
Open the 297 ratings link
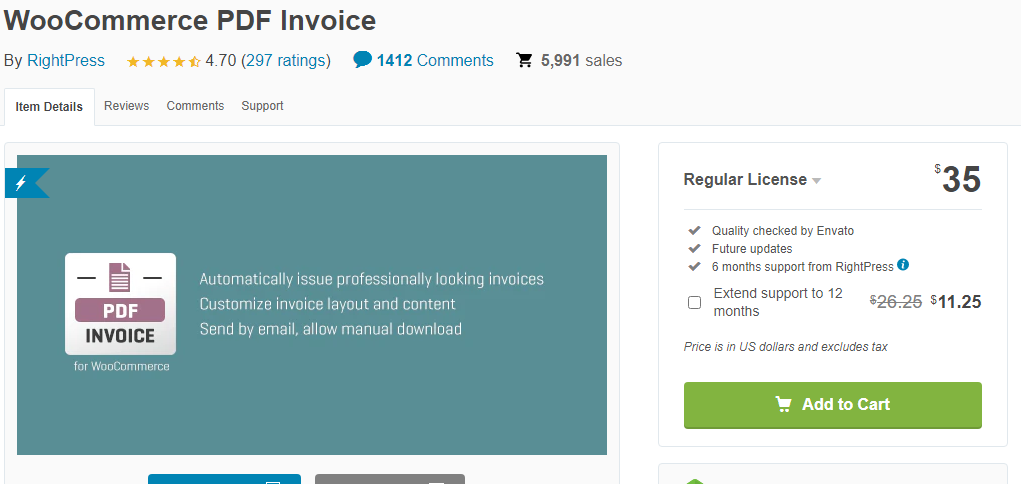[x=286, y=61]
